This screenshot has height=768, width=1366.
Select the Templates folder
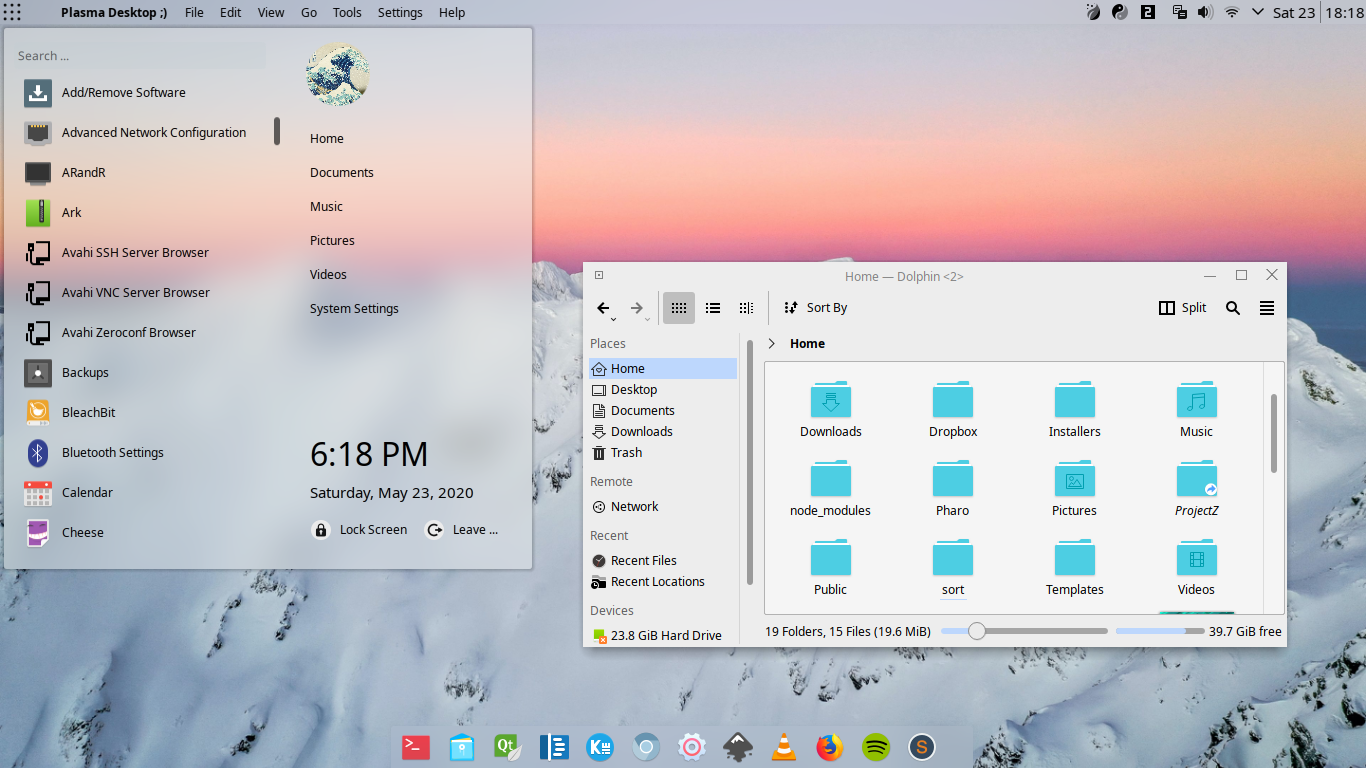point(1075,558)
